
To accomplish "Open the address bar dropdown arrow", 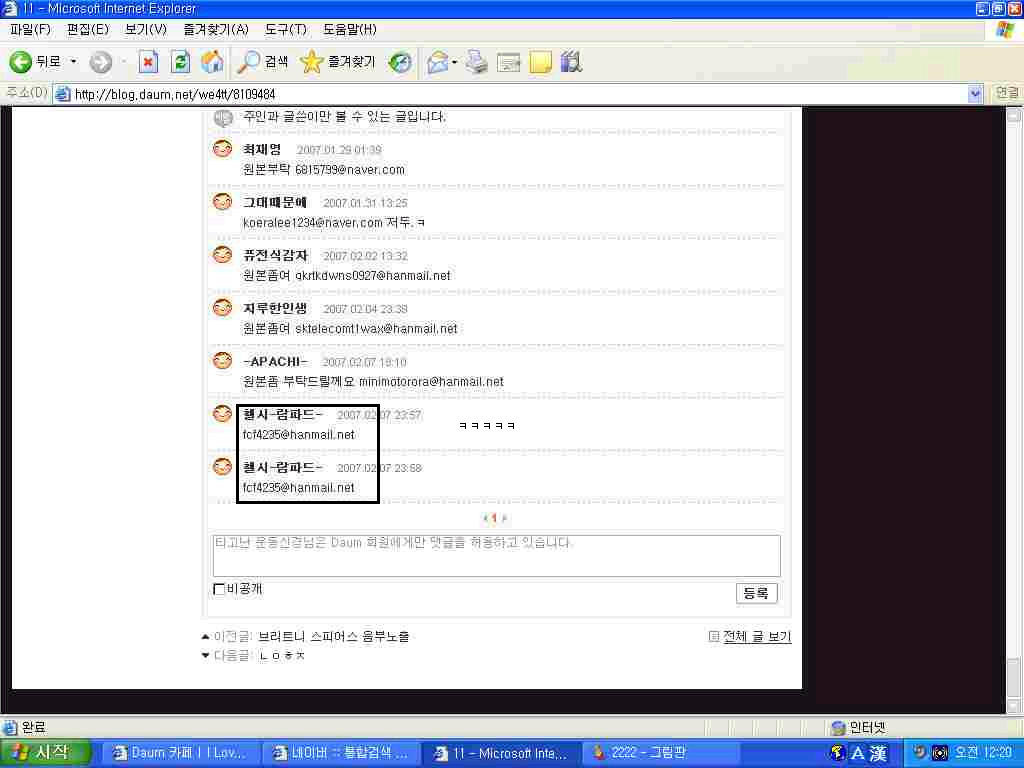I will [x=975, y=94].
